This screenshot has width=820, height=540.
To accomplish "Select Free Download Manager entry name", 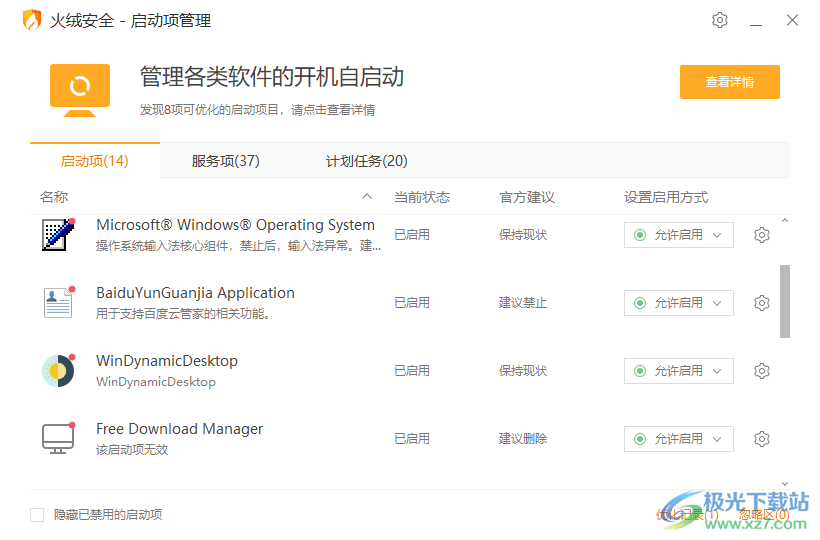I will pyautogui.click(x=179, y=429).
